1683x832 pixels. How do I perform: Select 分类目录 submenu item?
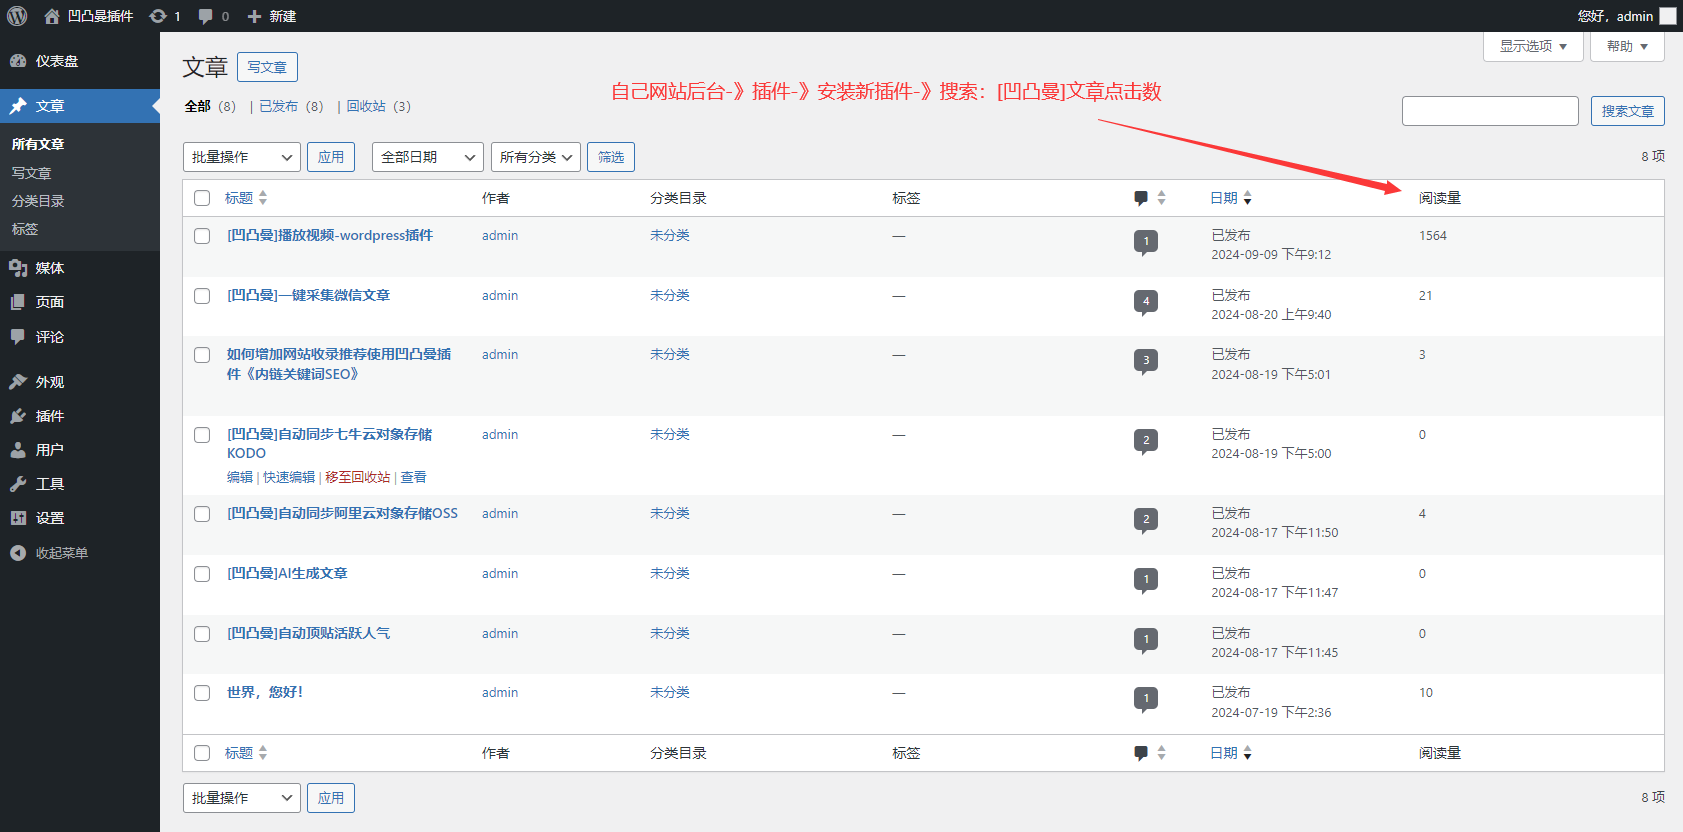tap(38, 201)
